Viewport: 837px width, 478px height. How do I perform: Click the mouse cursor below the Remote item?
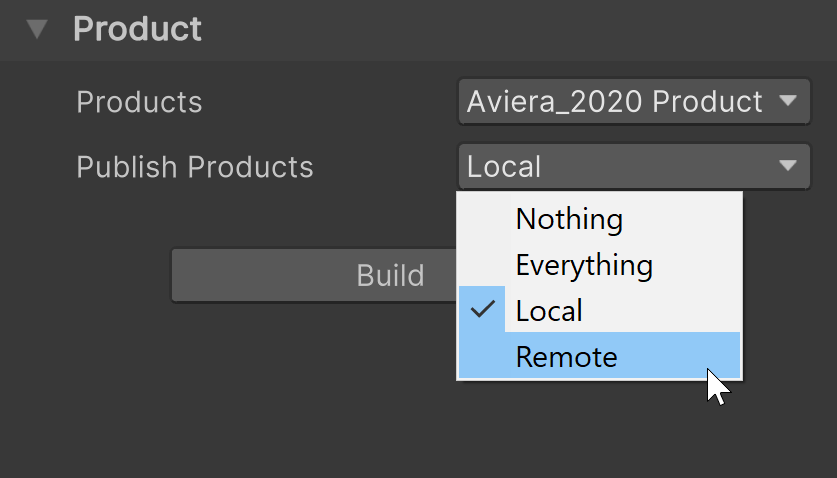717,386
